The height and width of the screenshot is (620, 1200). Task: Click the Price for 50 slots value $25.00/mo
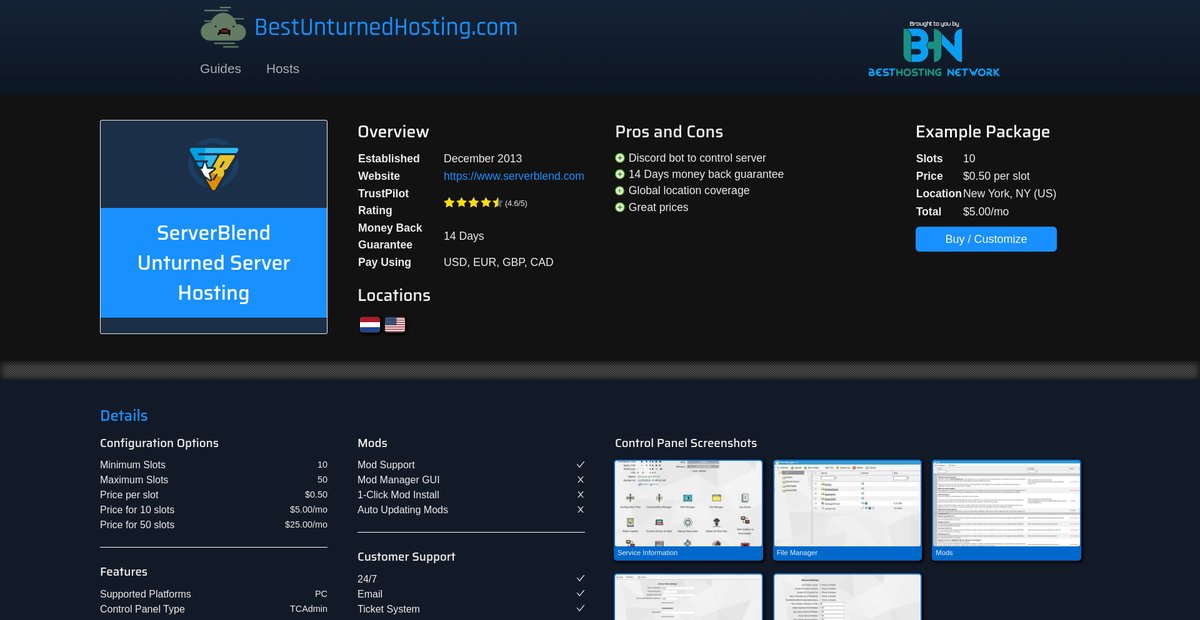tap(306, 525)
